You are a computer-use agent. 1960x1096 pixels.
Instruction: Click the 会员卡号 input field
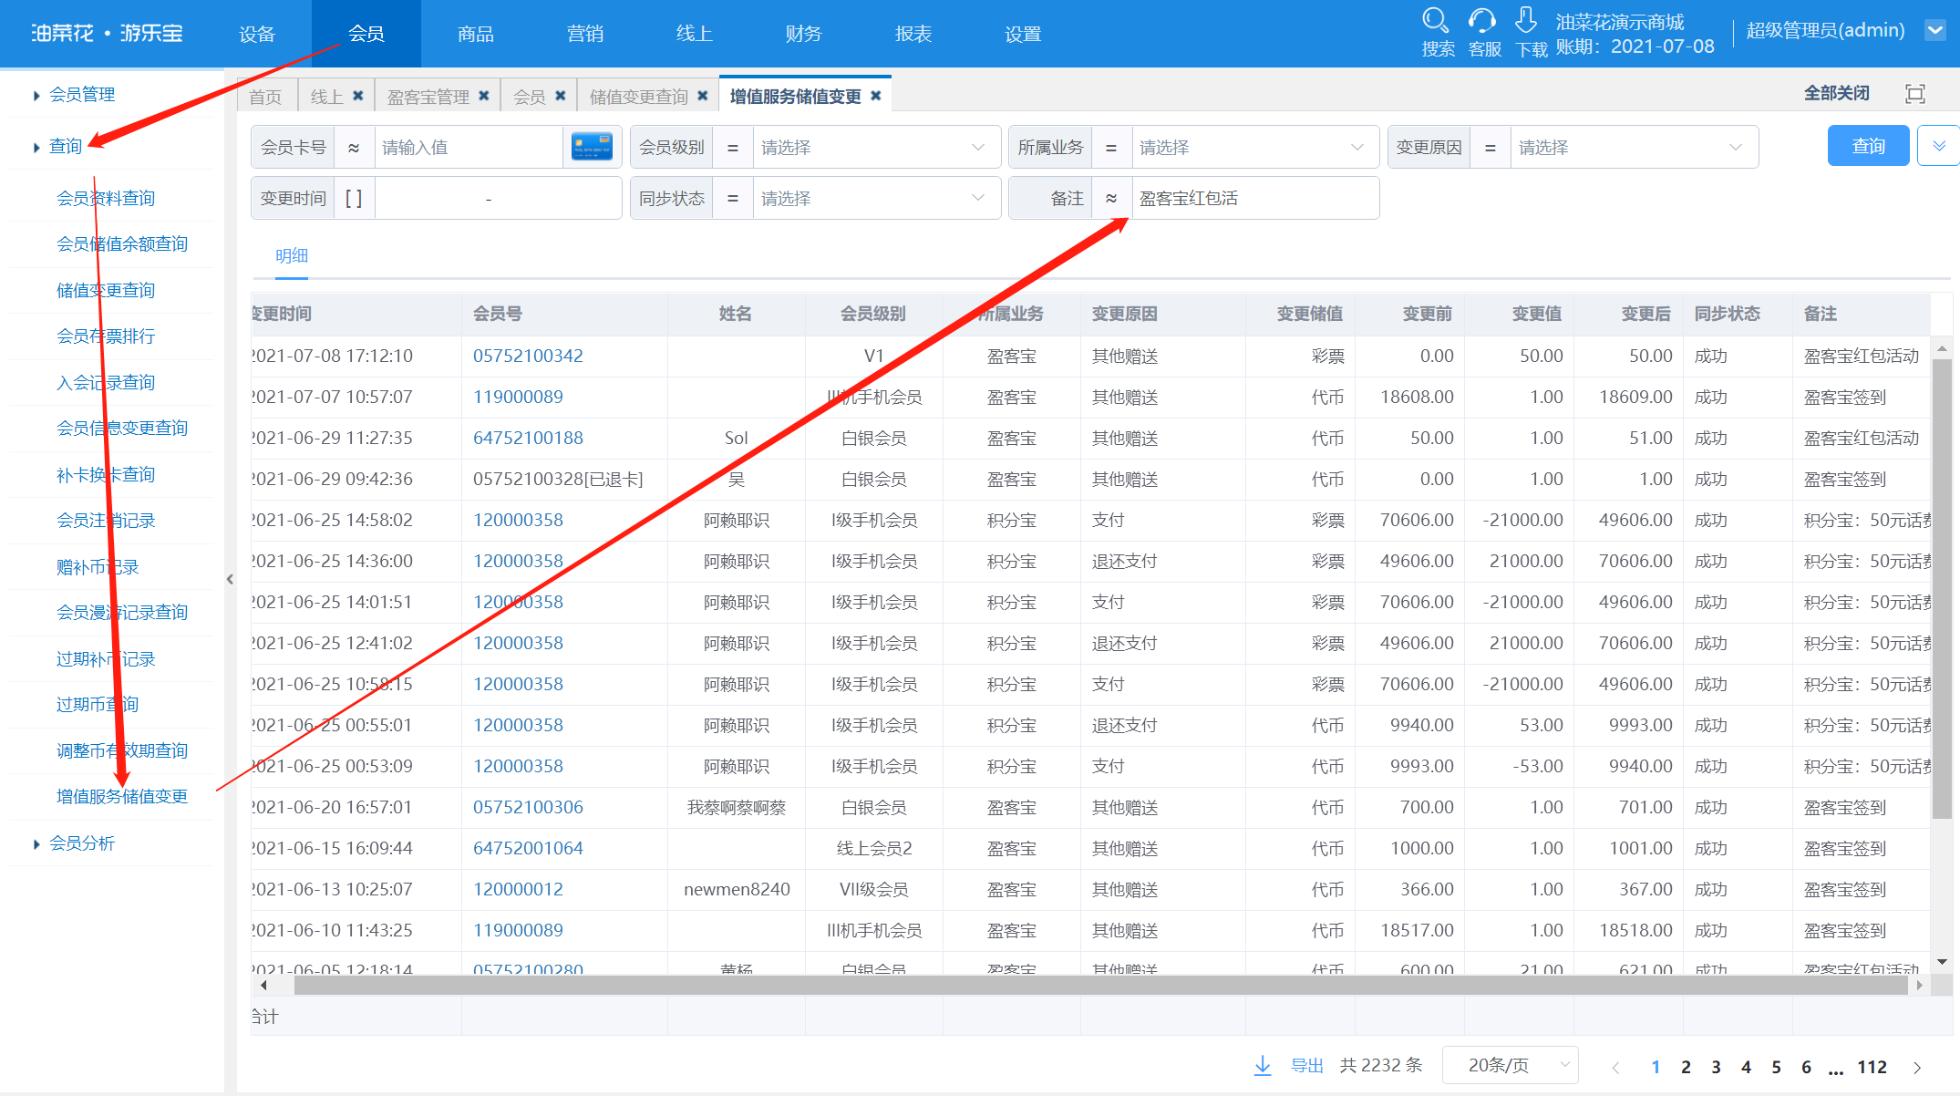coord(469,147)
